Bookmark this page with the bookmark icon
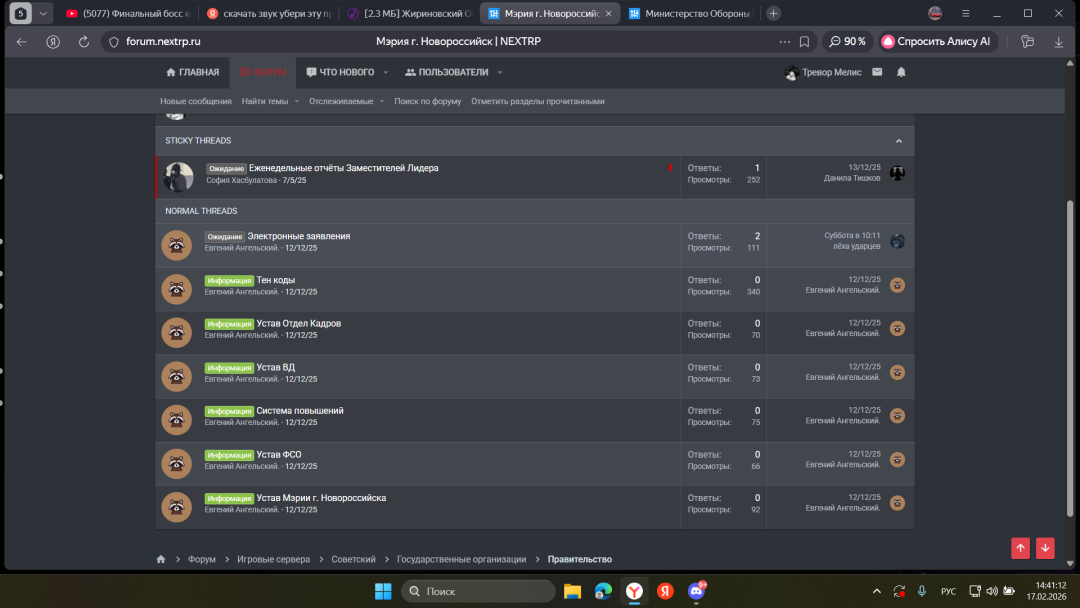This screenshot has width=1080, height=608. (x=805, y=42)
